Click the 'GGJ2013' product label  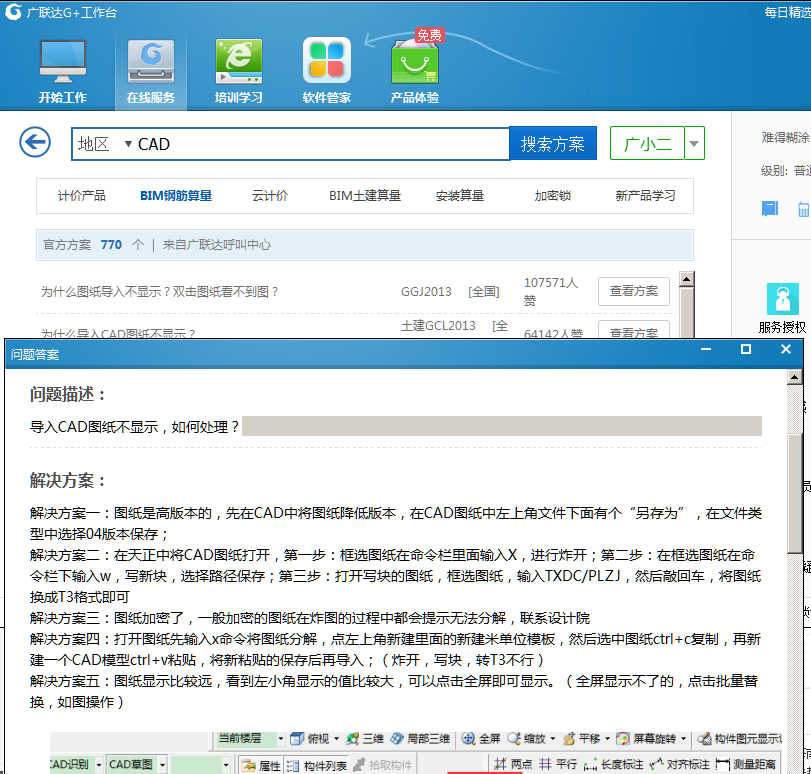tap(426, 292)
